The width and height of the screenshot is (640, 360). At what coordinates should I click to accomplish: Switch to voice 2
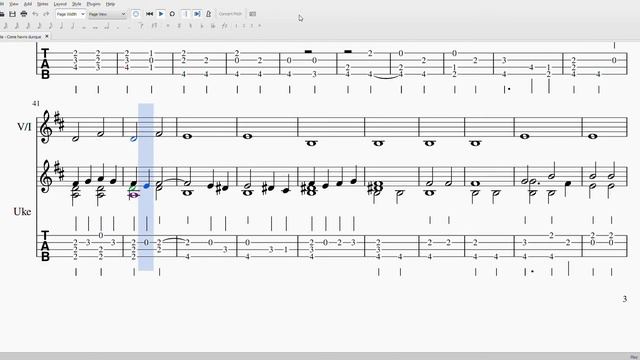(x=244, y=26)
